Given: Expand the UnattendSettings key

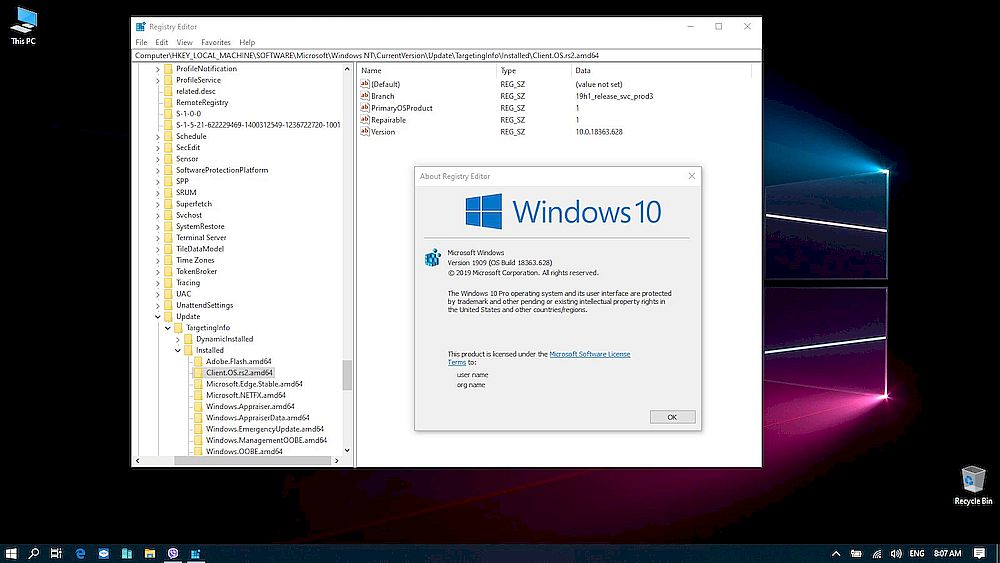Looking at the screenshot, I should click(158, 305).
